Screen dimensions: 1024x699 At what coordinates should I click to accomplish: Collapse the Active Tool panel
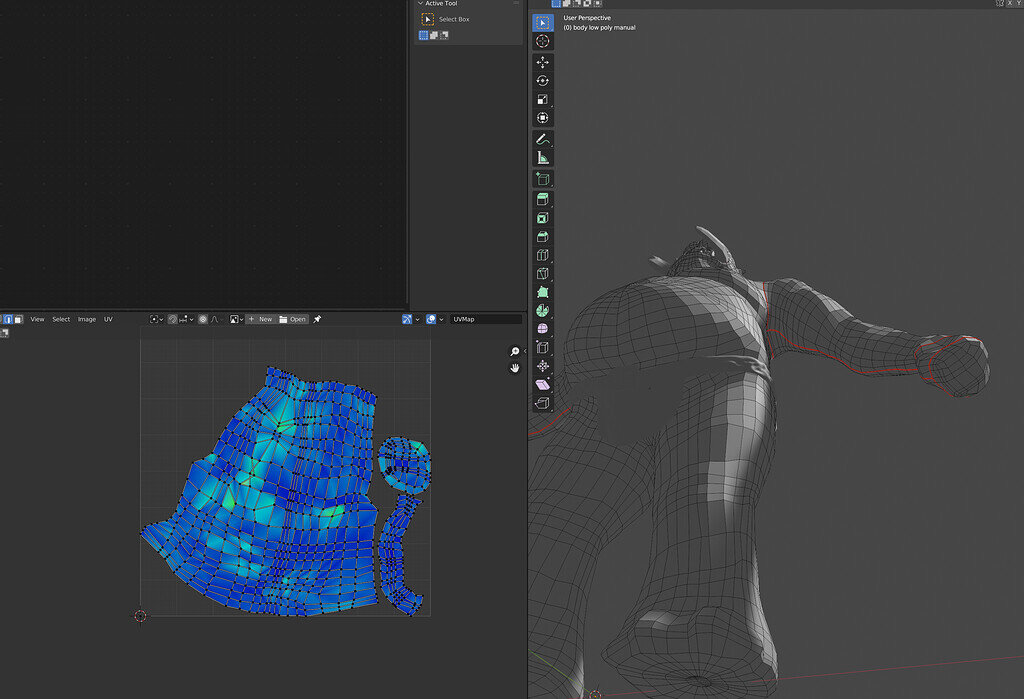[x=421, y=4]
